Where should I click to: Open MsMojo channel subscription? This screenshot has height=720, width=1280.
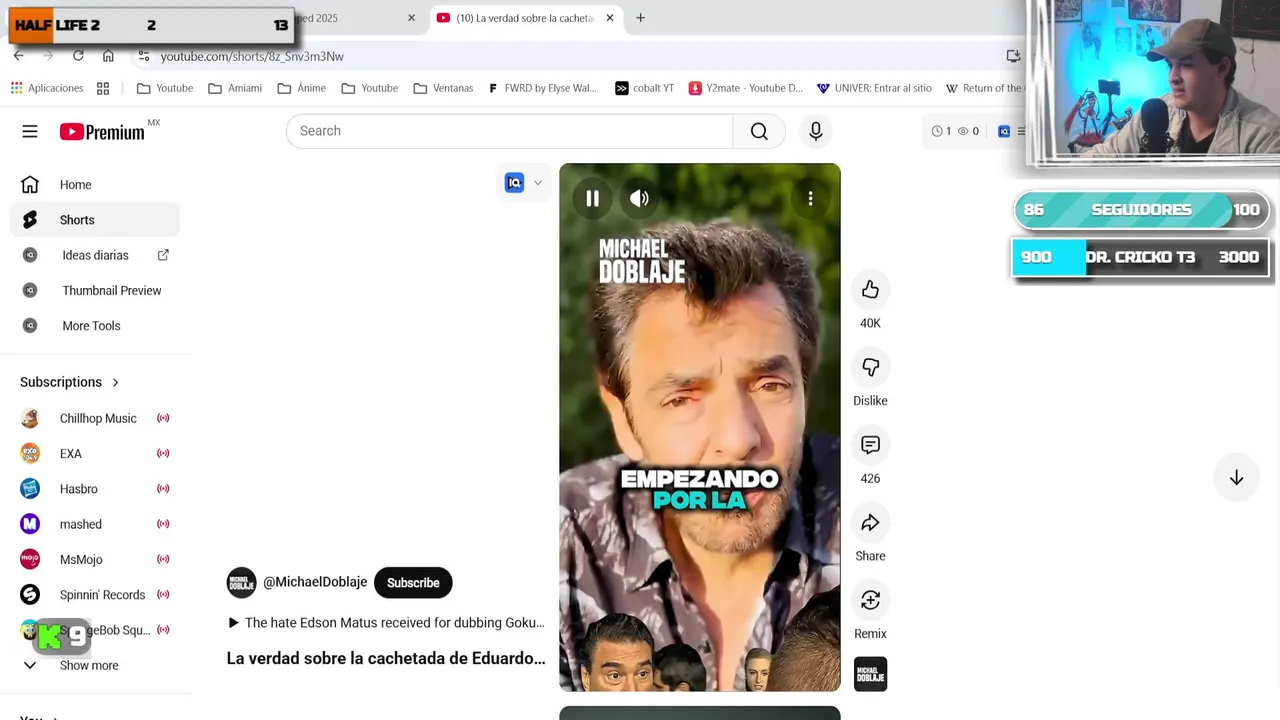coord(95,560)
